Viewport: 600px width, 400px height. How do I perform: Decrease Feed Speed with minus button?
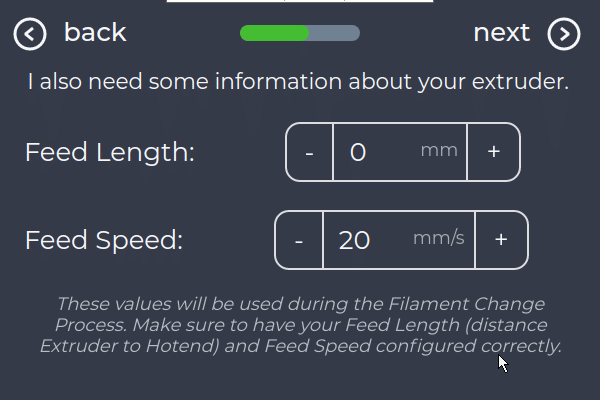click(x=299, y=240)
